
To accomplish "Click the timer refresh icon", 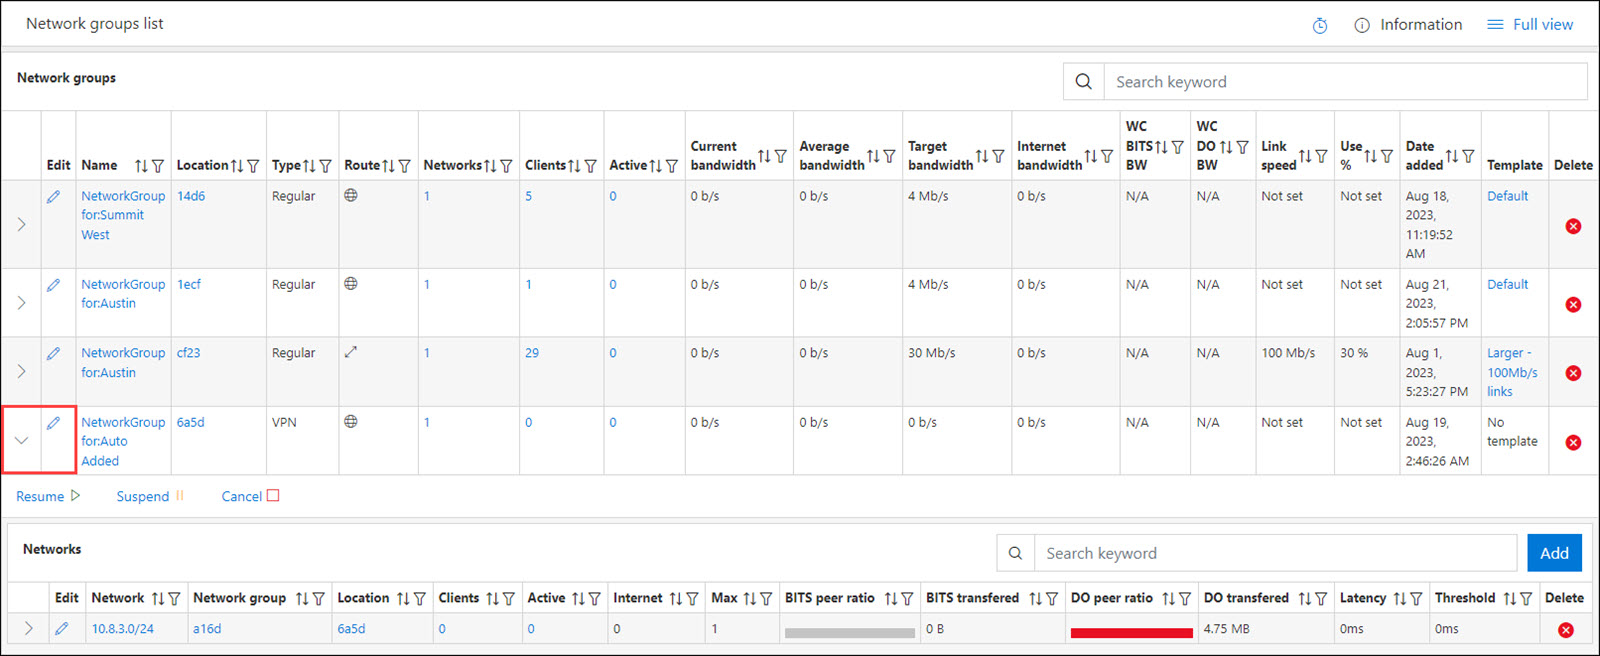I will coord(1320,25).
